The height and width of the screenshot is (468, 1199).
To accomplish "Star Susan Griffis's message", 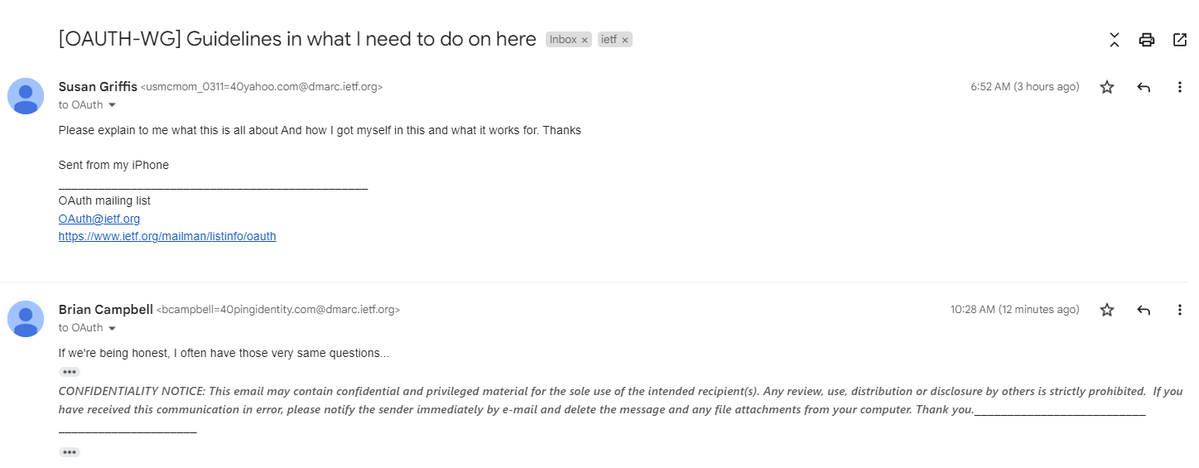I will (x=1106, y=87).
